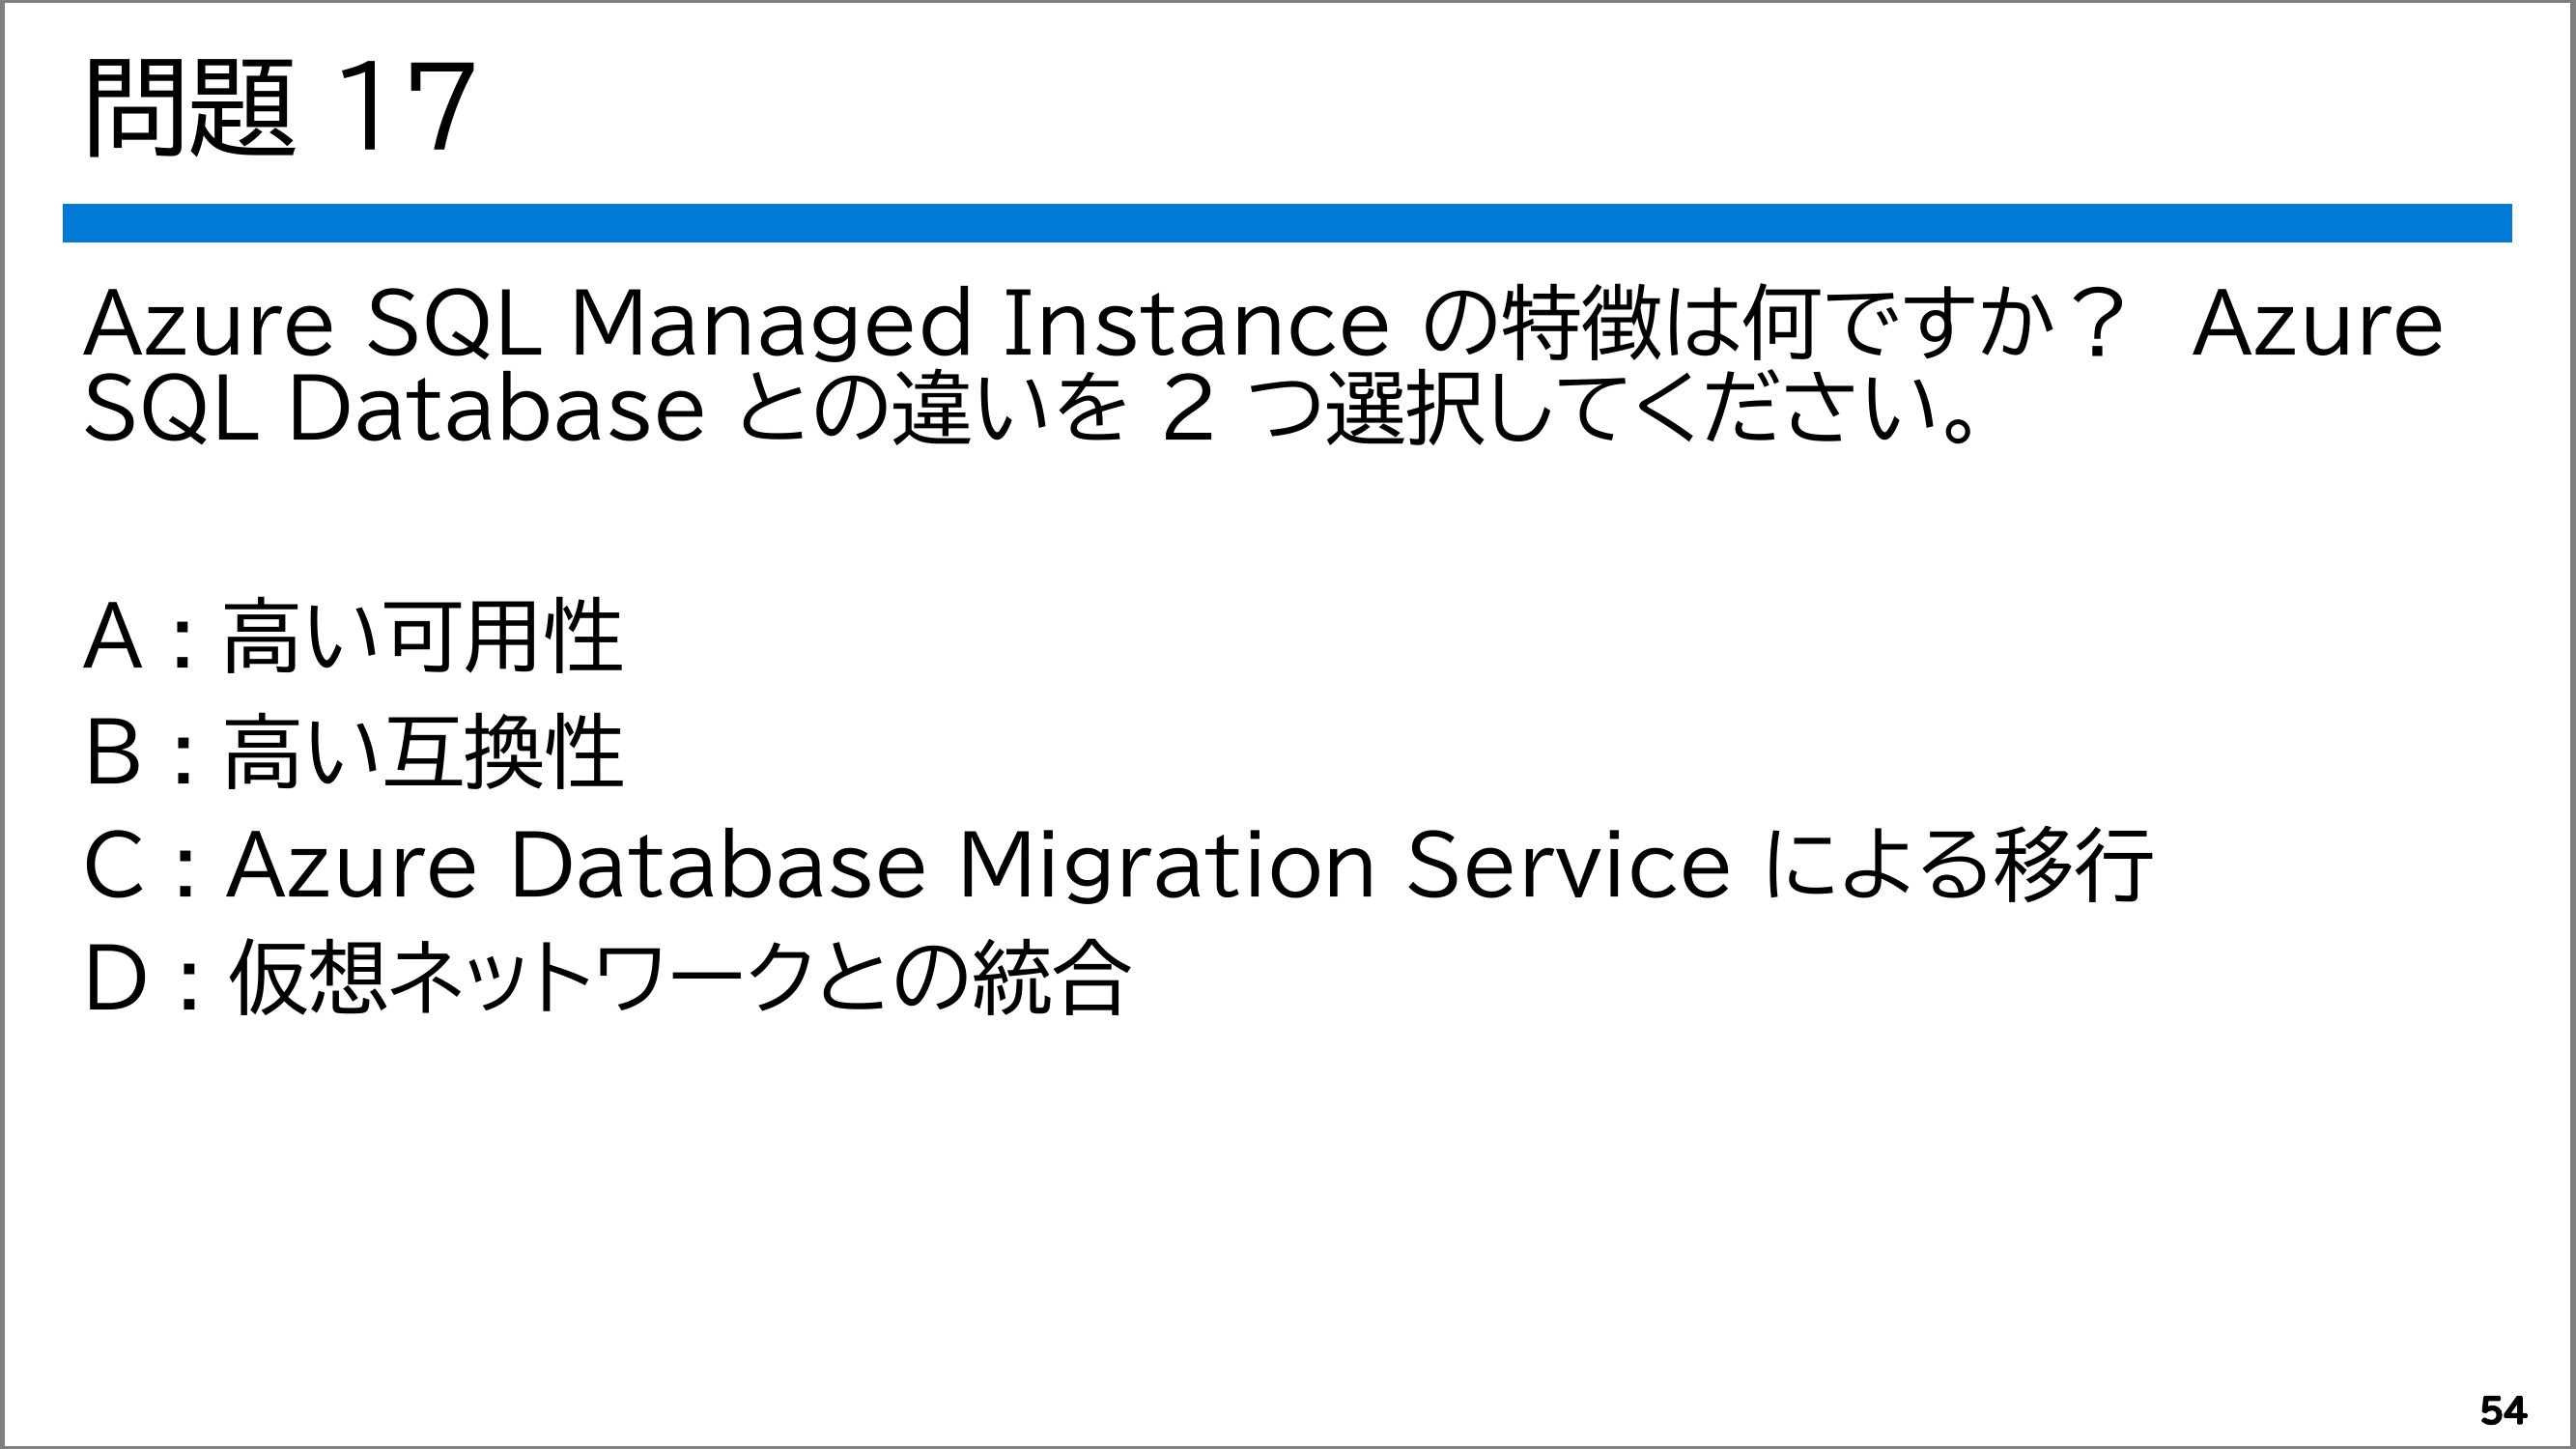This screenshot has height=1449, width=2576.
Task: Click the slide page number 54
Action: coord(2502,1410)
